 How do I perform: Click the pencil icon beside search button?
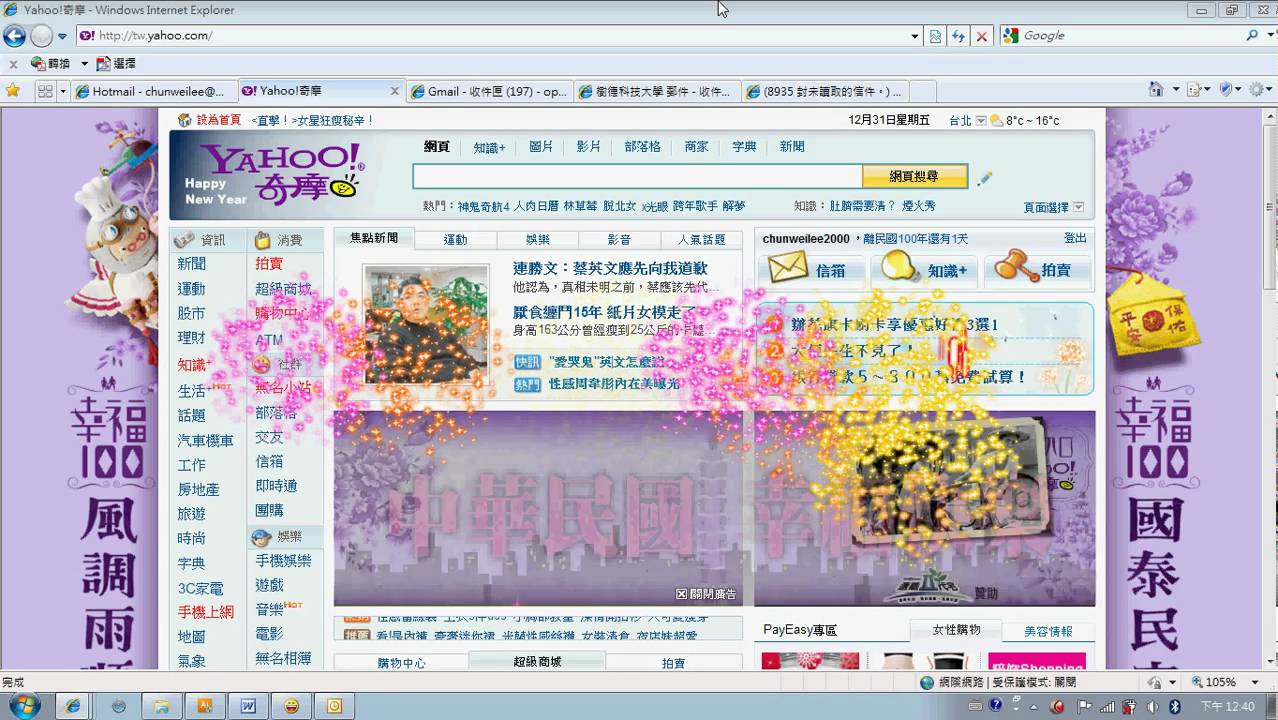coord(985,178)
